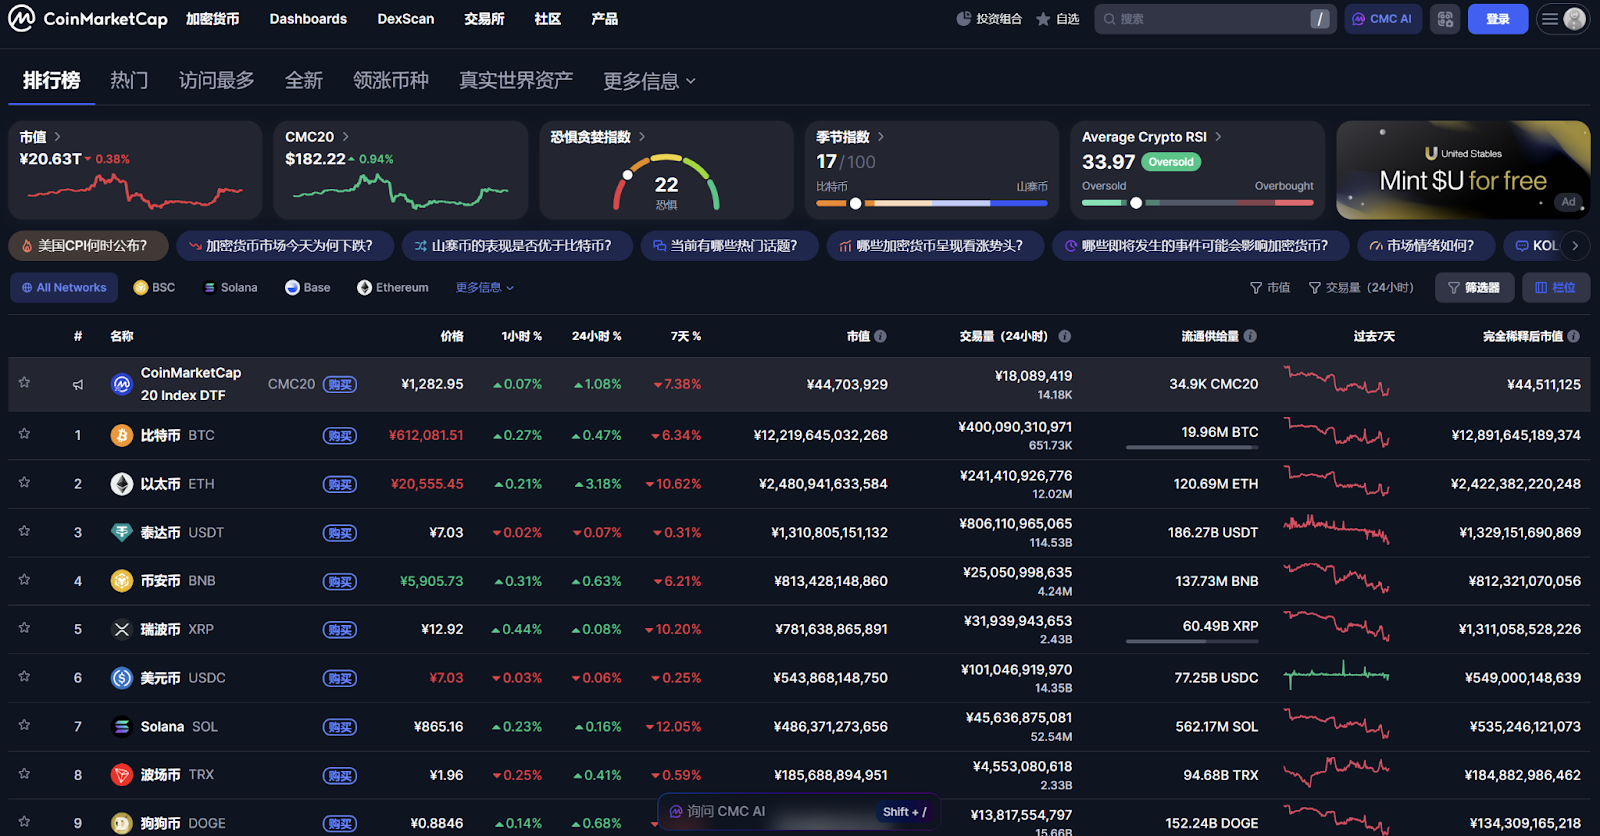The height and width of the screenshot is (836, 1600).
Task: Click the 询问 CMC AI prompt bar
Action: 800,812
